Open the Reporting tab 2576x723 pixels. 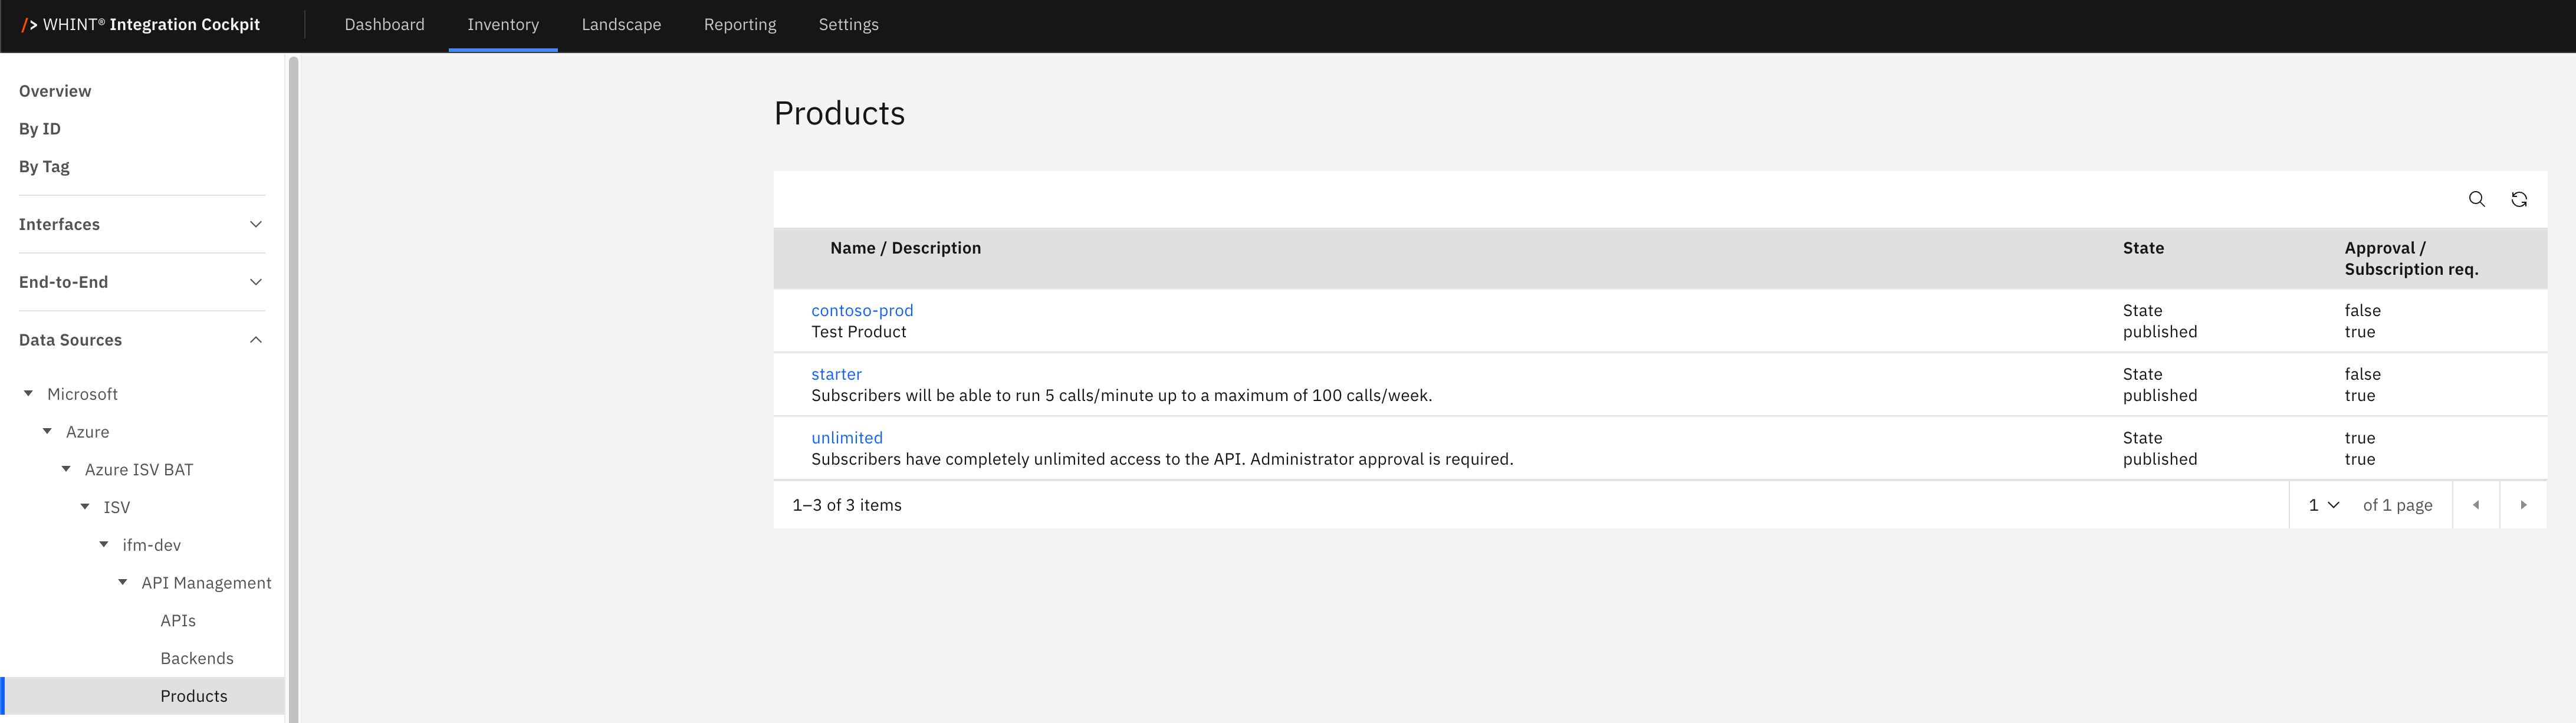pos(739,25)
